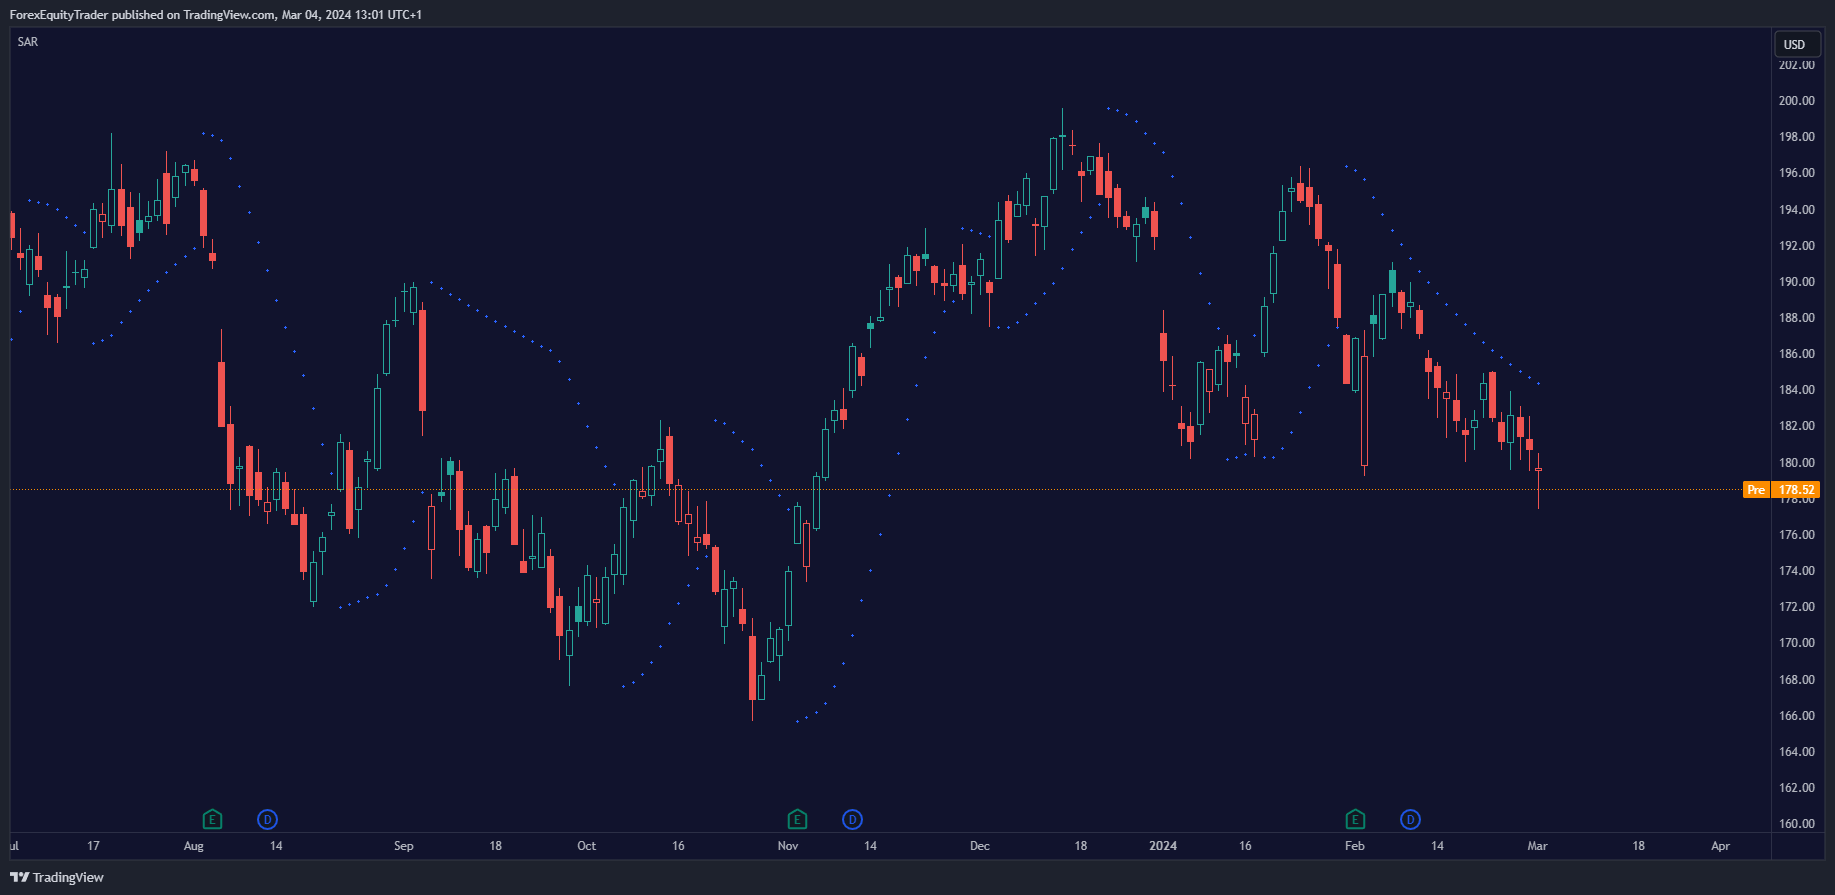Click the TradingView wordmark text
The image size is (1835, 895).
tap(68, 877)
